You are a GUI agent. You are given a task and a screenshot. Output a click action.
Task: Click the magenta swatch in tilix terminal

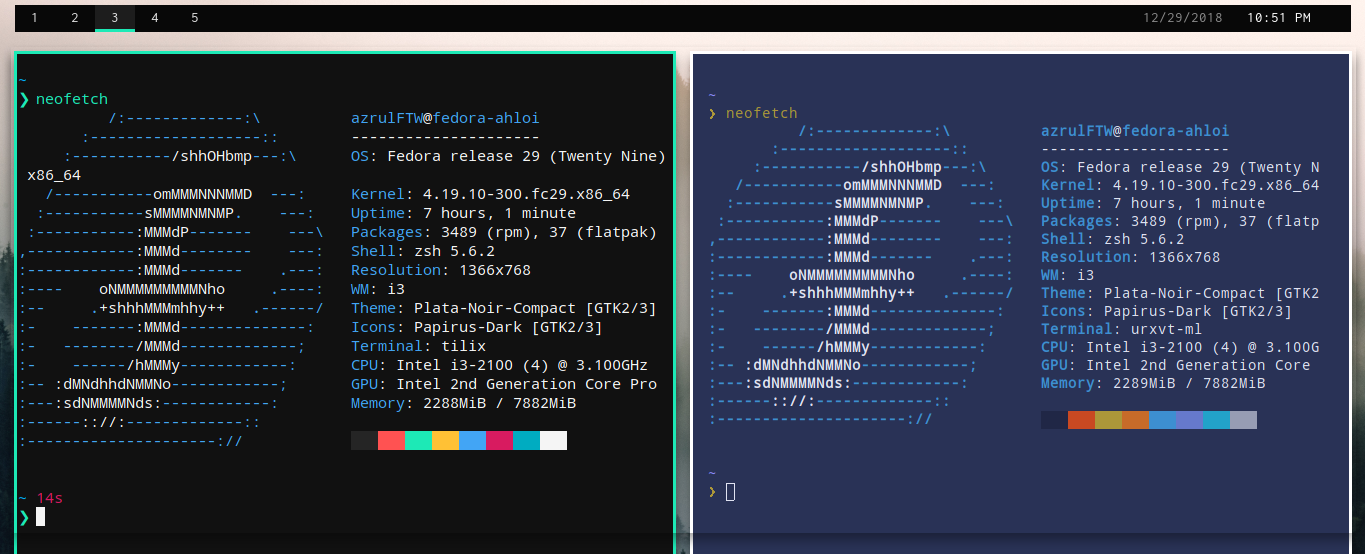(x=499, y=441)
